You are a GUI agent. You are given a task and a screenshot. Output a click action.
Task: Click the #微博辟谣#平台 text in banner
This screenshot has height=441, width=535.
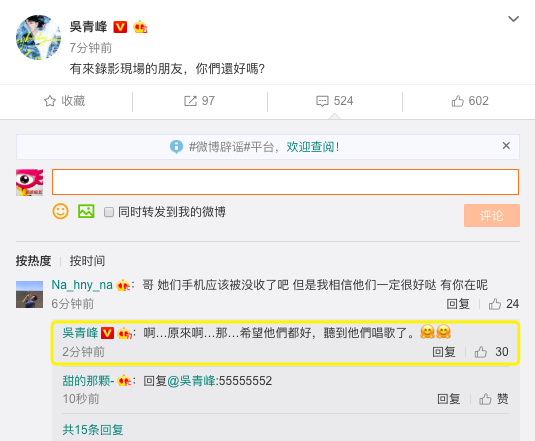(x=233, y=147)
